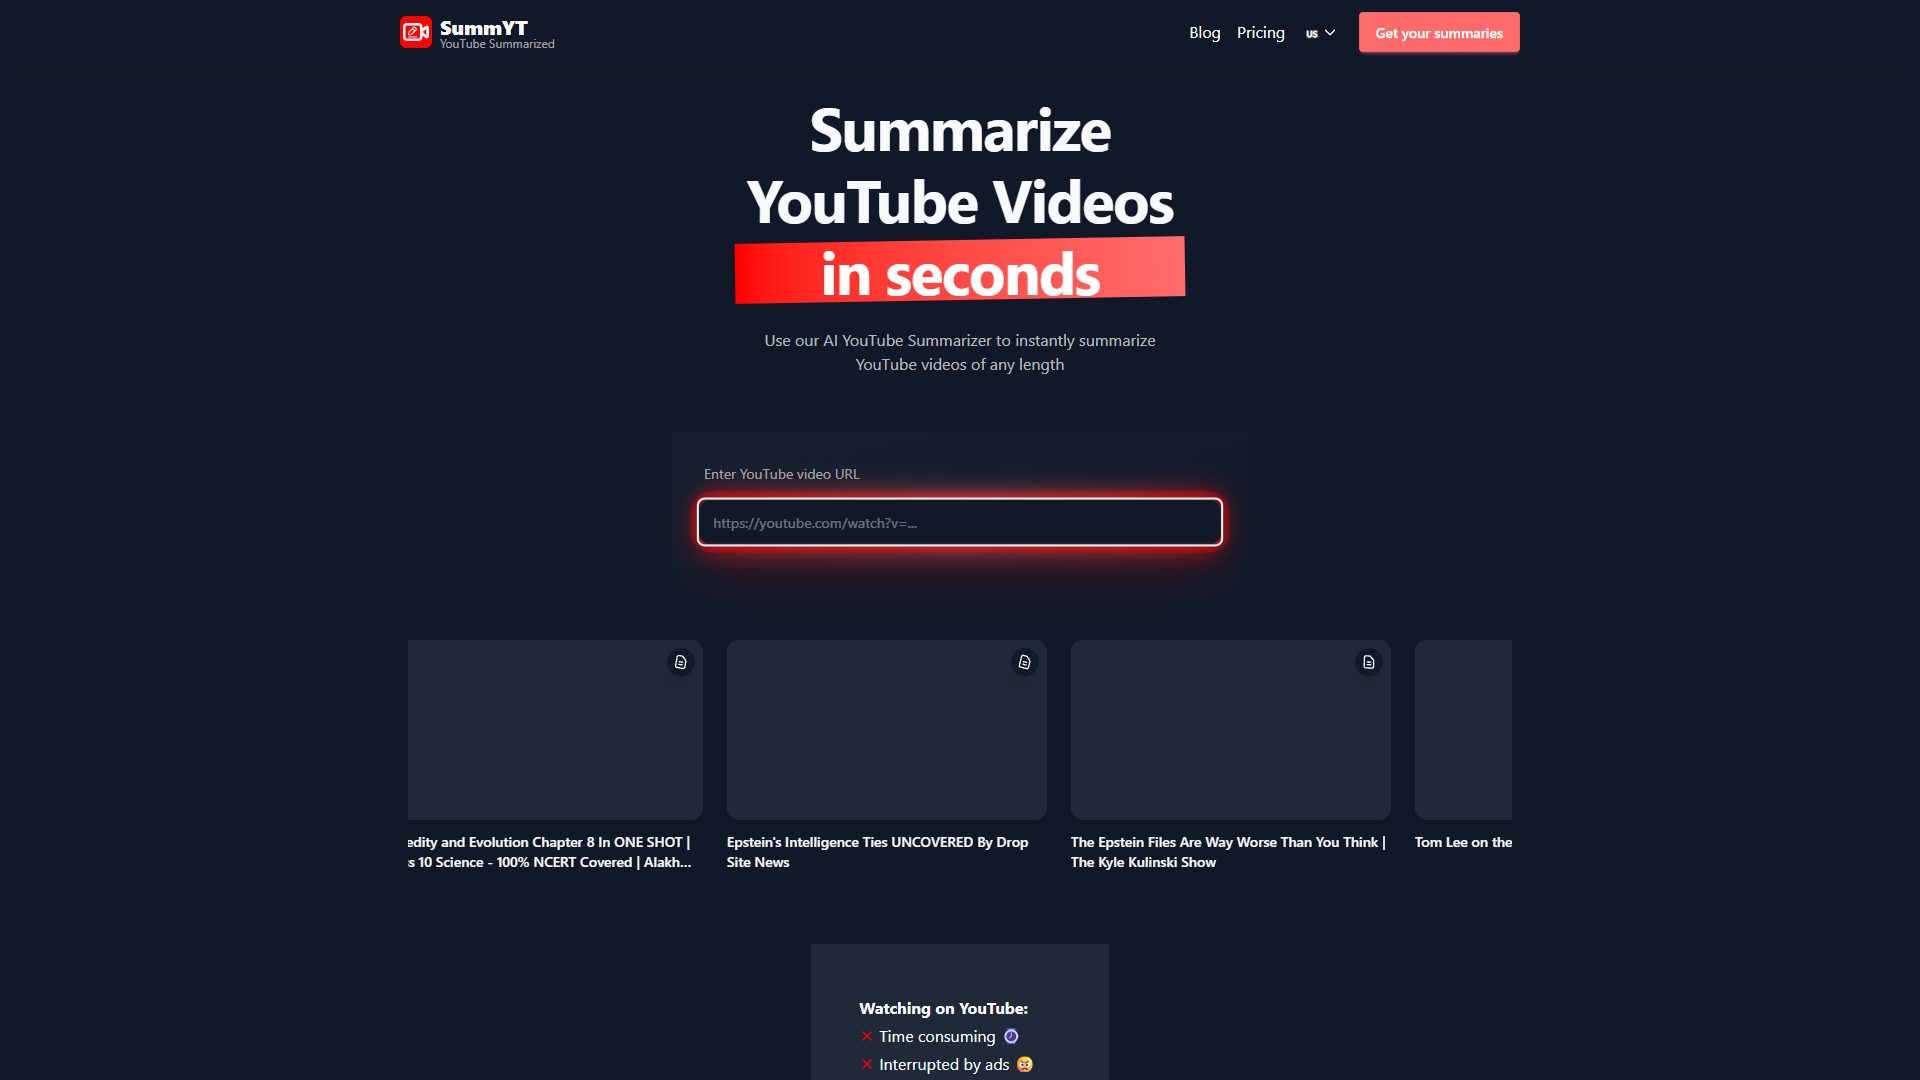
Task: Open the Pricing page
Action: tap(1260, 33)
